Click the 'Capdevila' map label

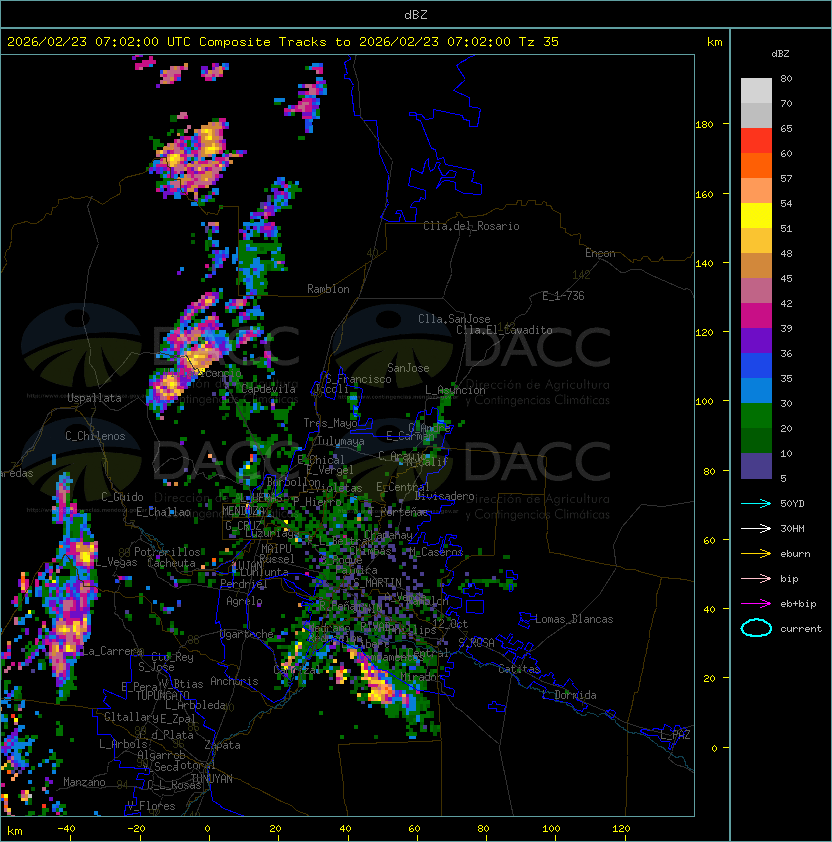[269, 389]
